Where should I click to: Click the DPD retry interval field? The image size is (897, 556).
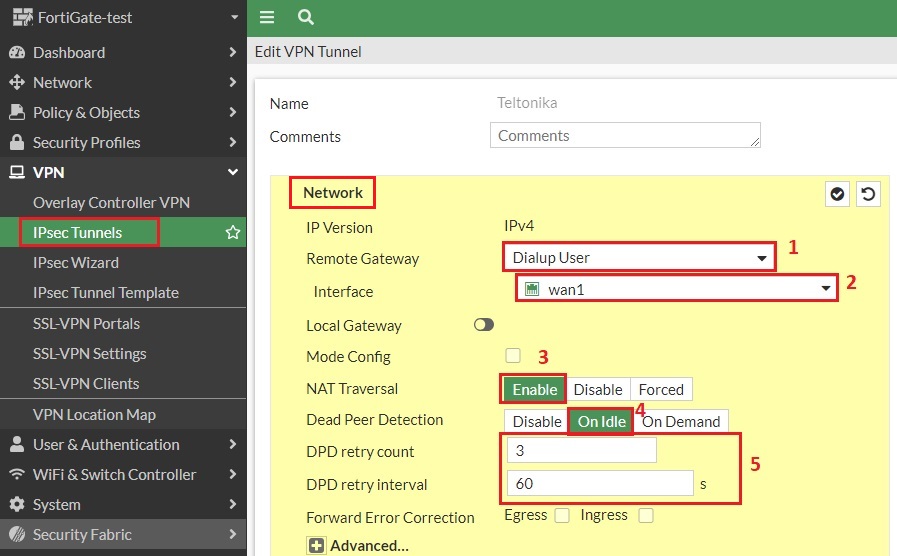click(599, 484)
